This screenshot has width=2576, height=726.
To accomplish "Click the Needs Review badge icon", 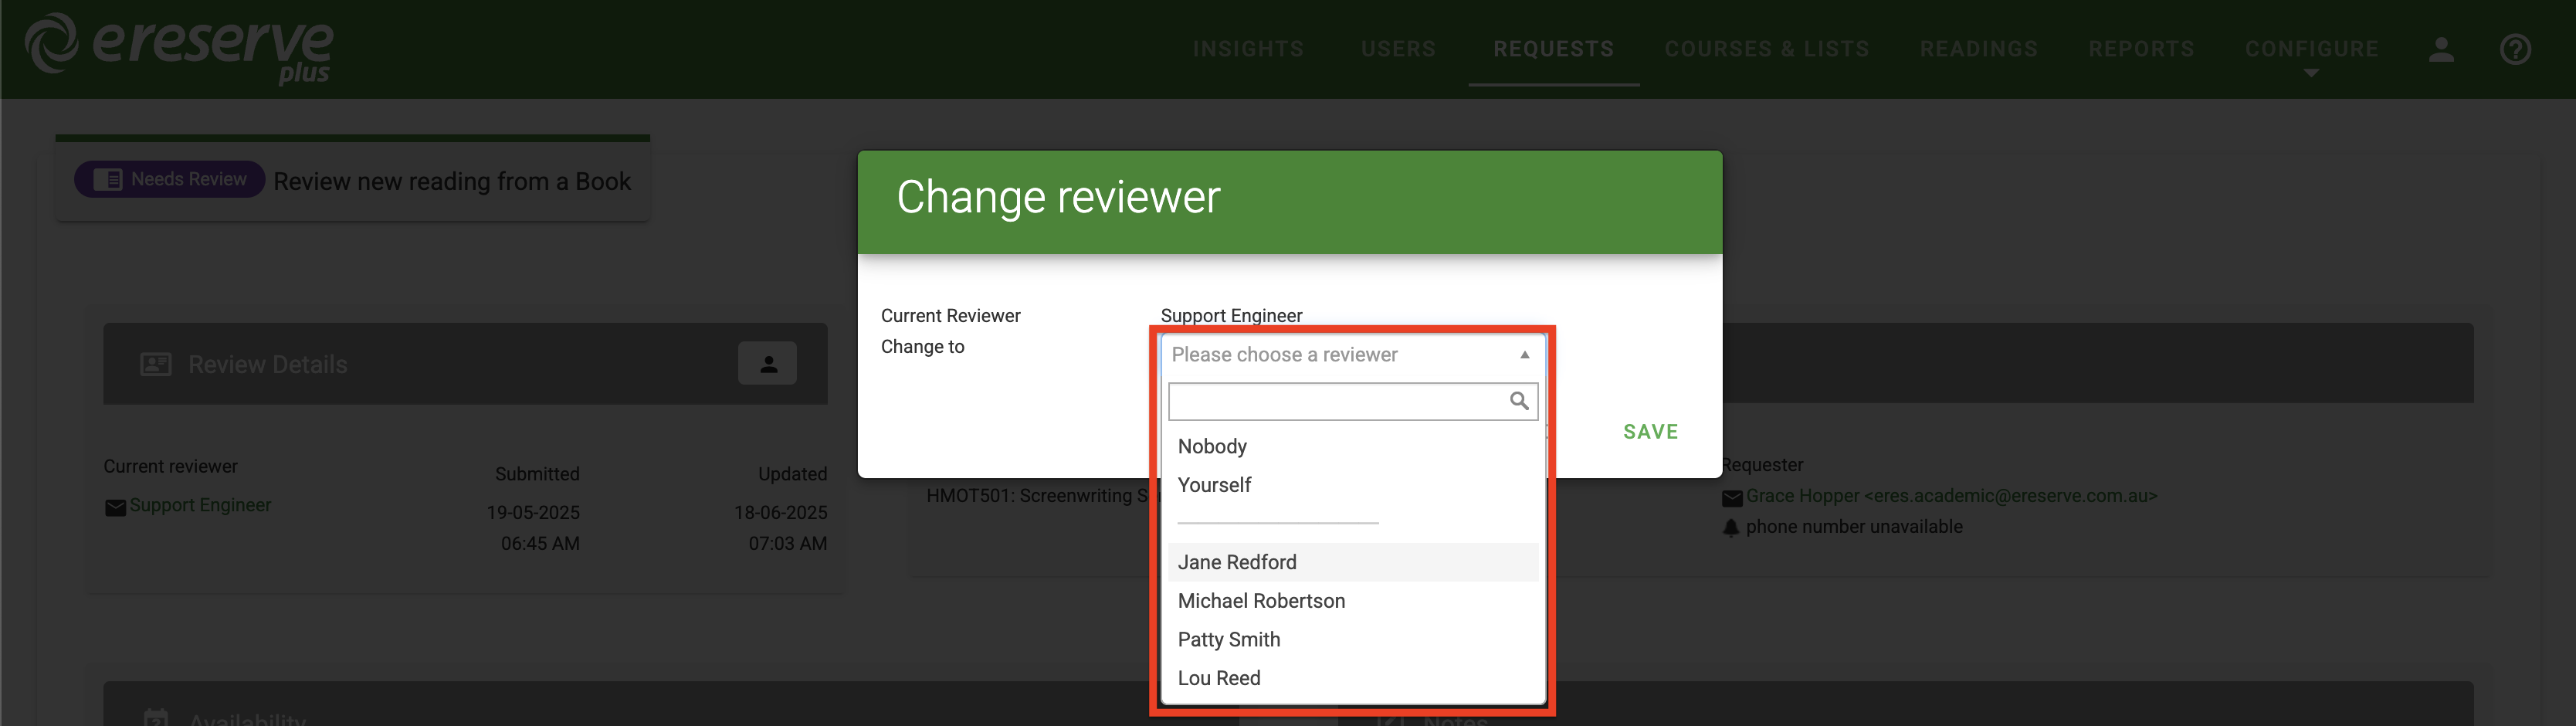I will [107, 179].
